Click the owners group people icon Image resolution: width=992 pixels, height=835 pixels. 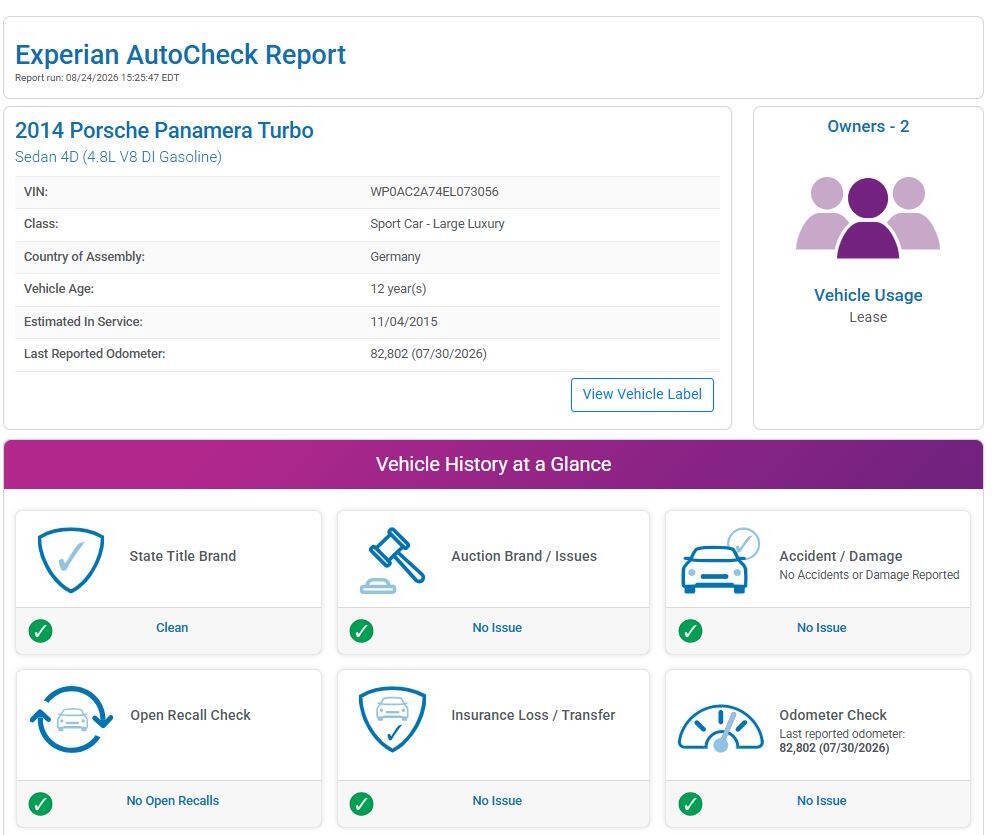867,218
